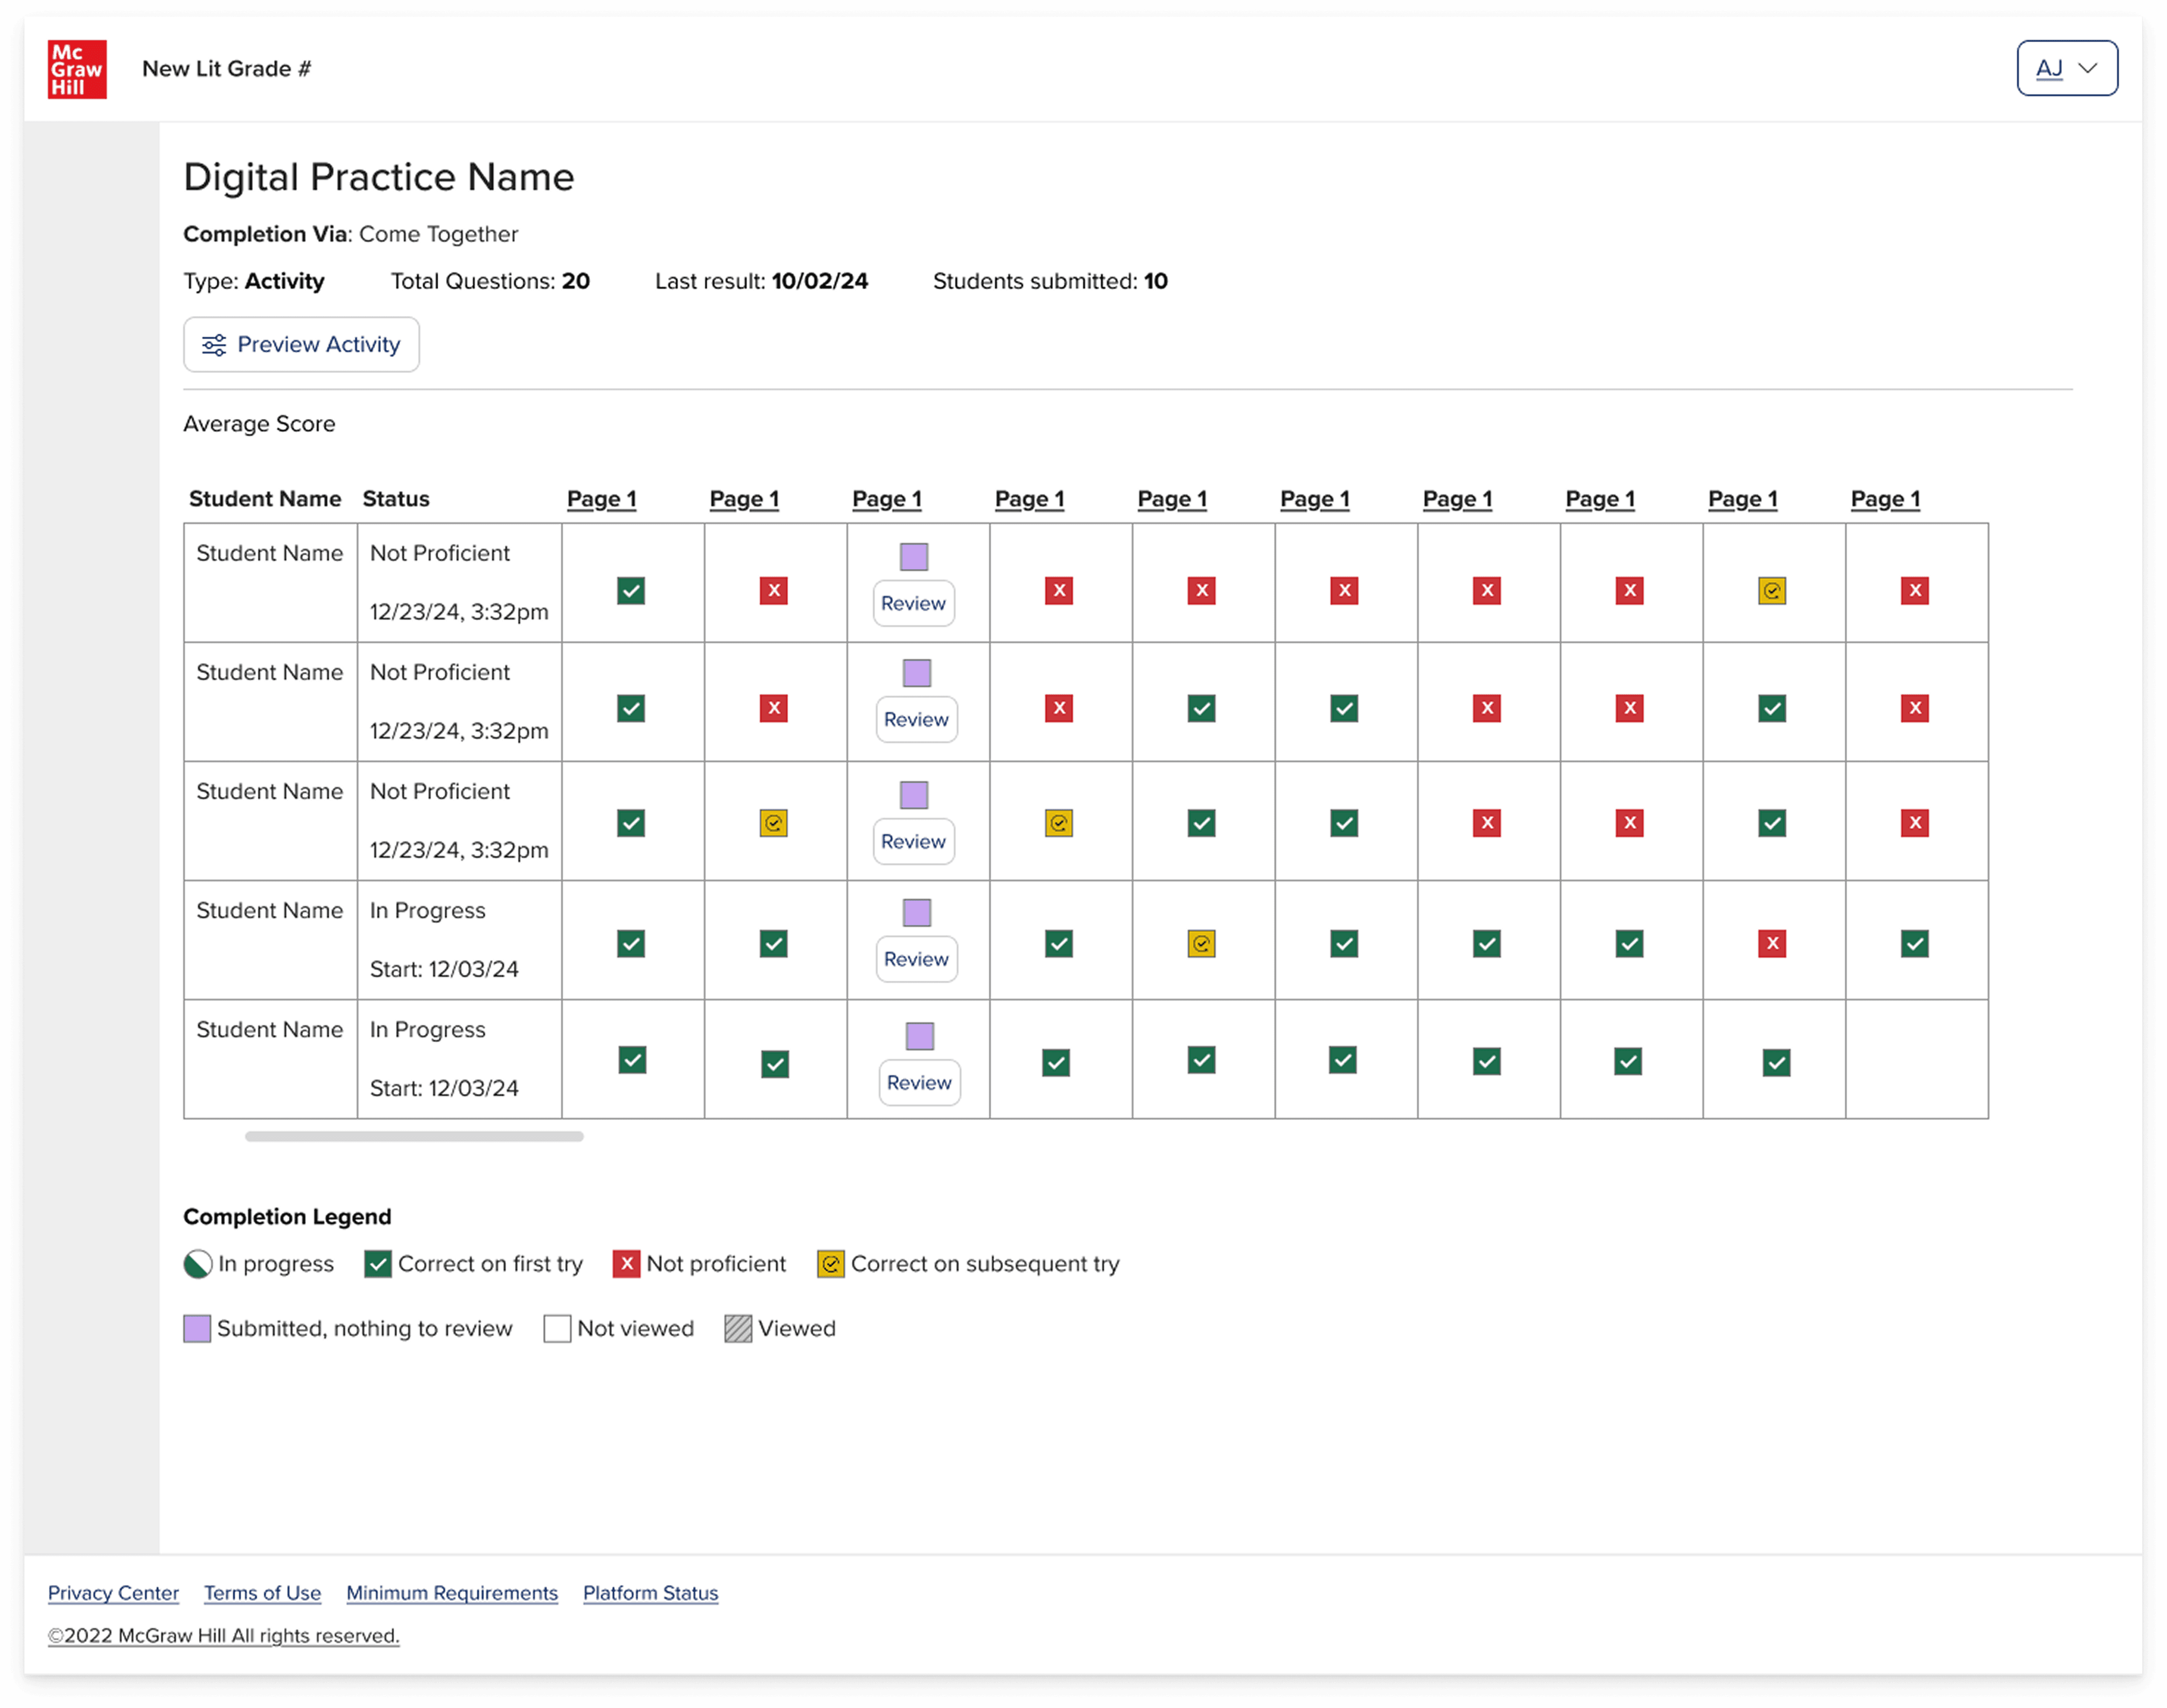Click the In progress icon in the legend
2167x1708 pixels.
coord(198,1264)
